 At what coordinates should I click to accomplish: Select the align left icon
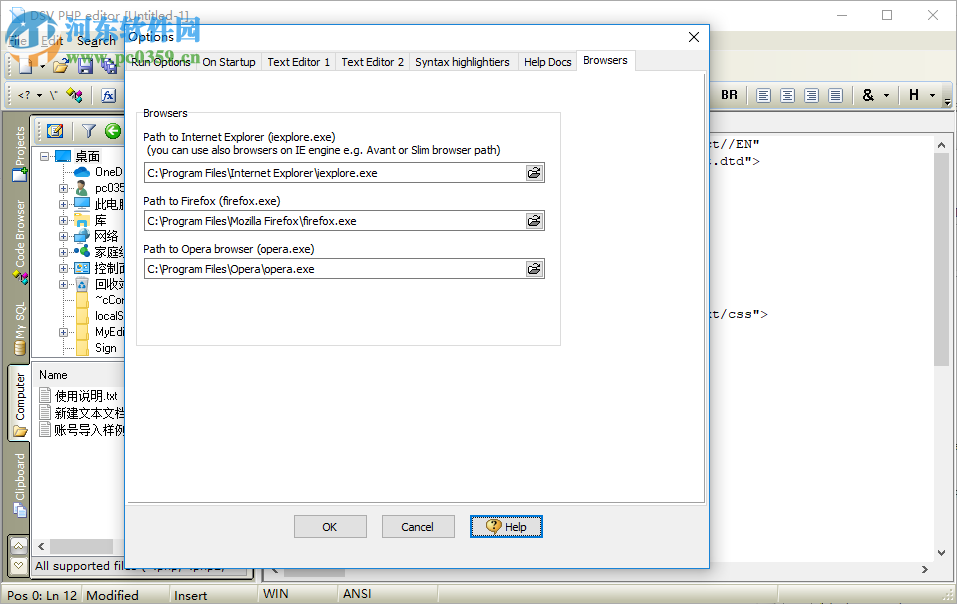764,95
